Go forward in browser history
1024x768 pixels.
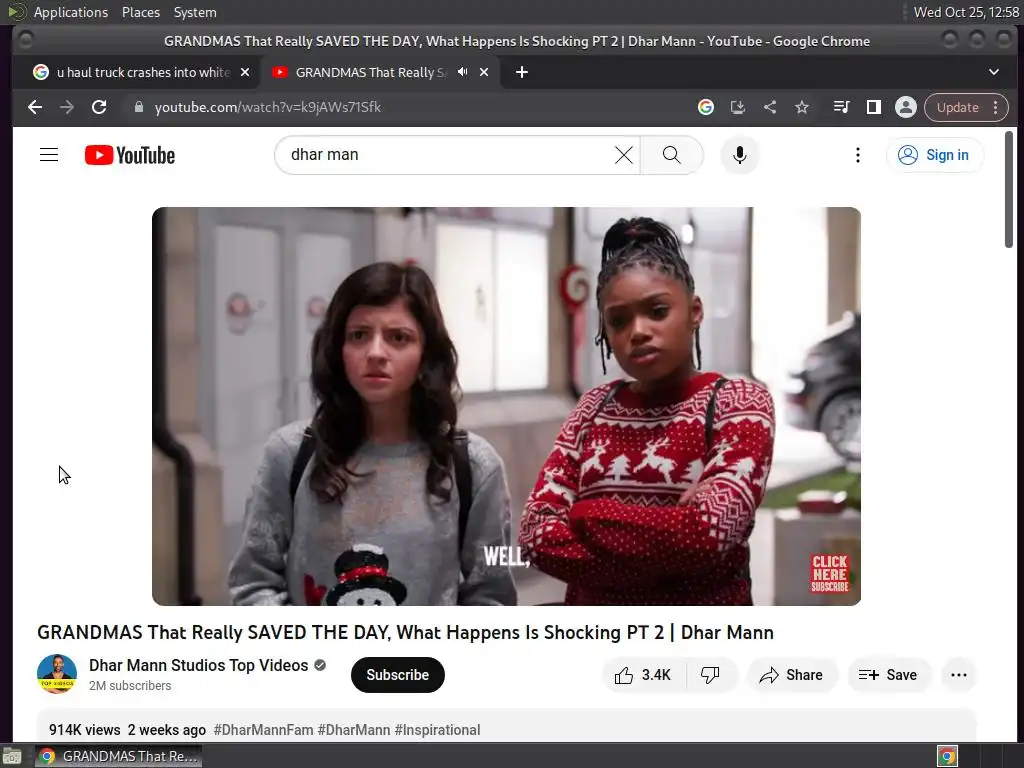pyautogui.click(x=67, y=107)
